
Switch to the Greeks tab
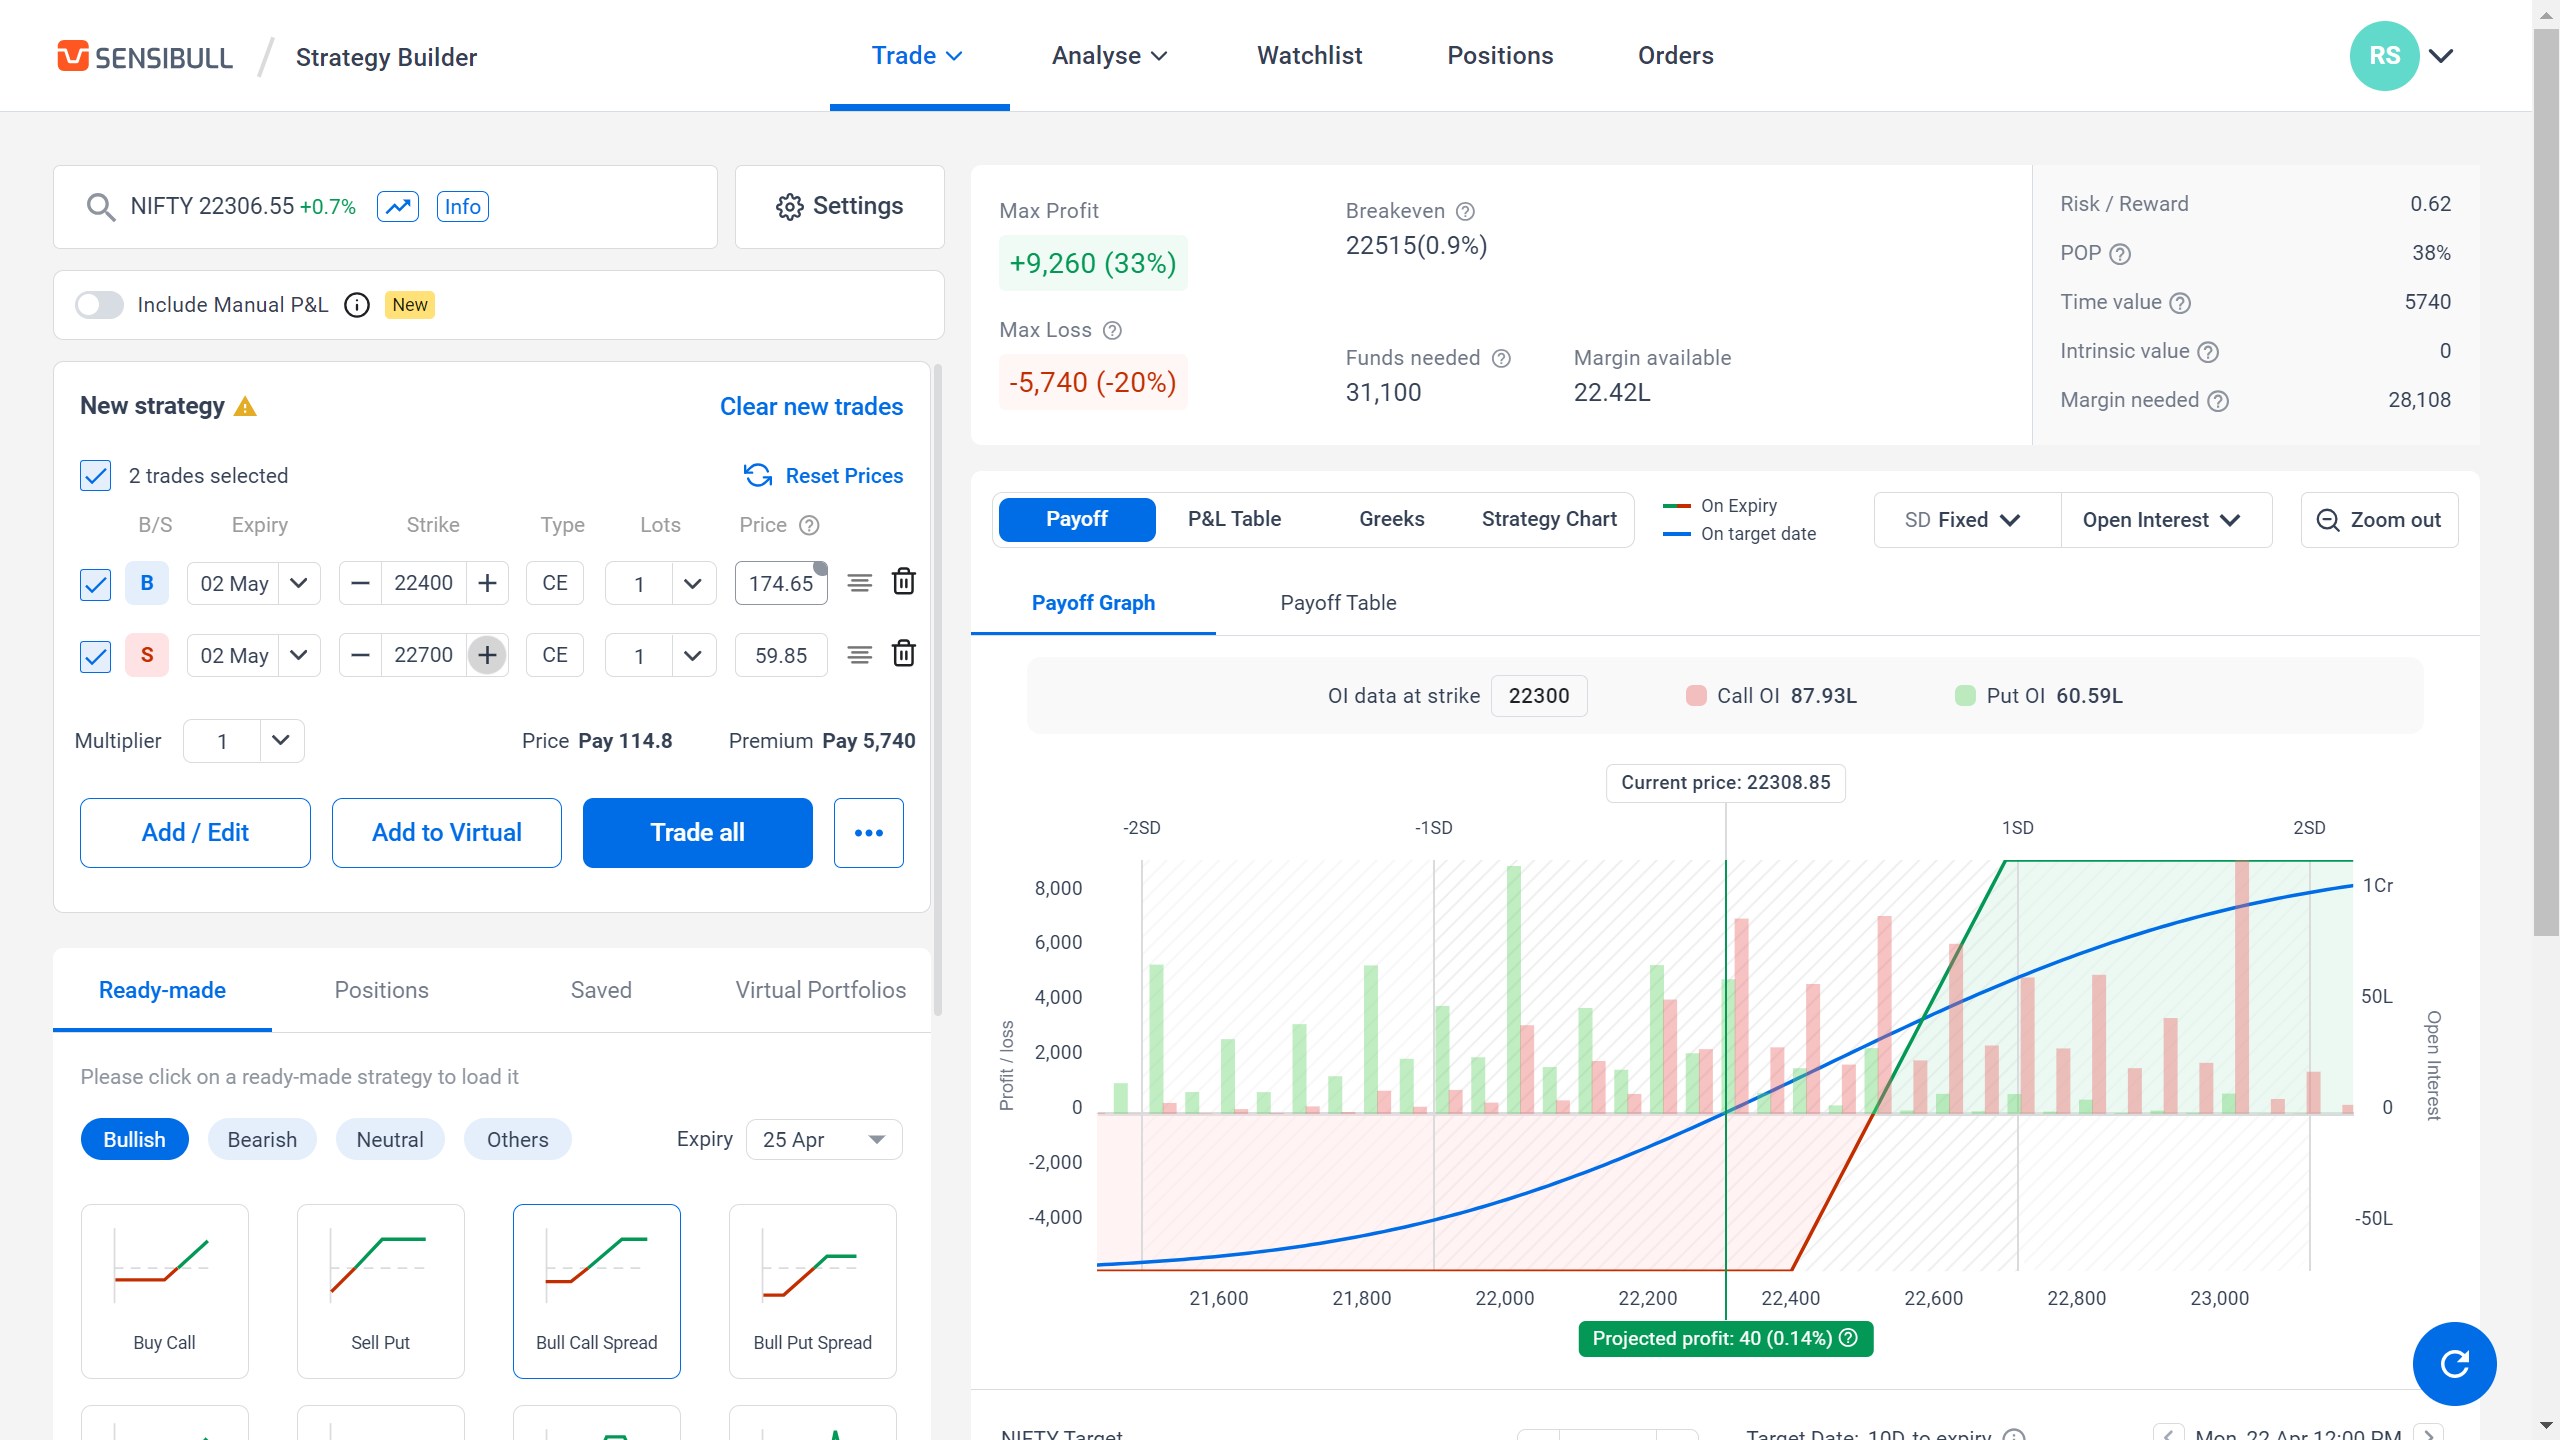[1391, 519]
